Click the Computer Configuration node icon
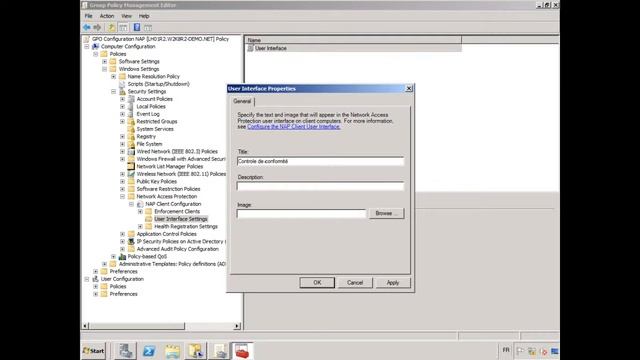Screen dimensions: 640x360 96,47
